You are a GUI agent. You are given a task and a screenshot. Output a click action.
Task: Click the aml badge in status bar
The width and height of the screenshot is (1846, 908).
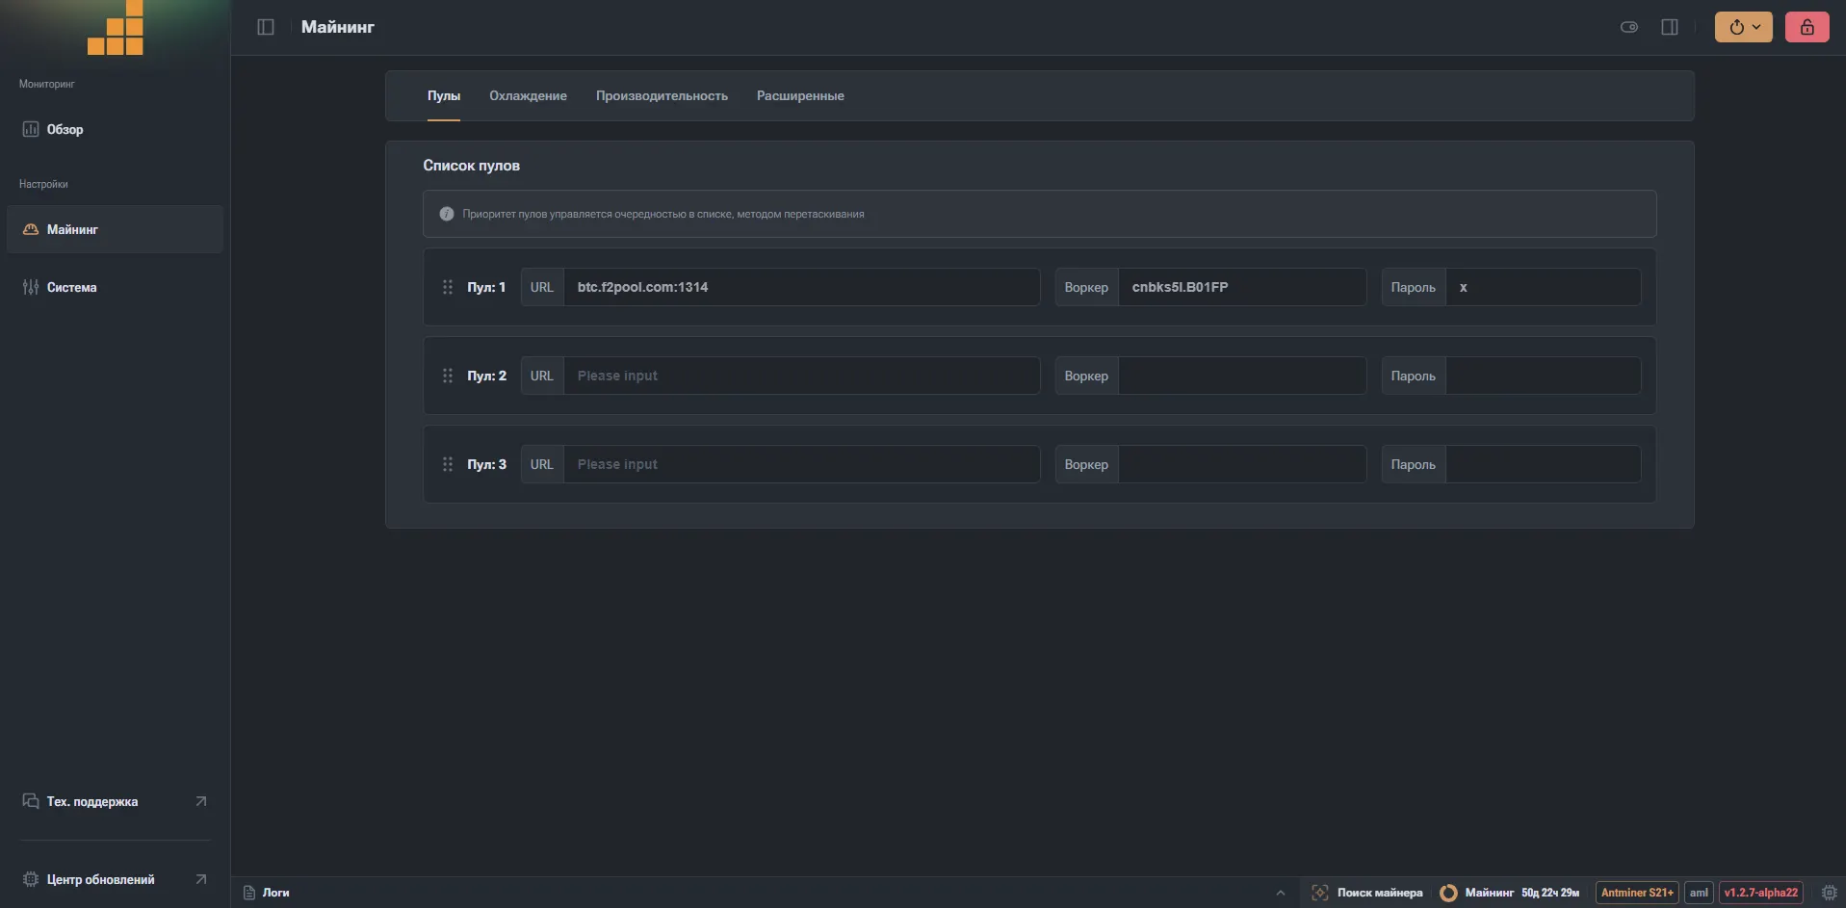1699,892
